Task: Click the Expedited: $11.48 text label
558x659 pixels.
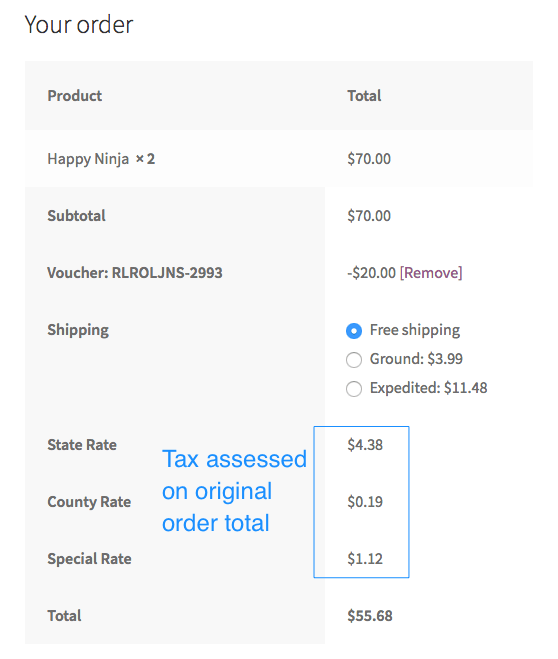Action: click(429, 388)
